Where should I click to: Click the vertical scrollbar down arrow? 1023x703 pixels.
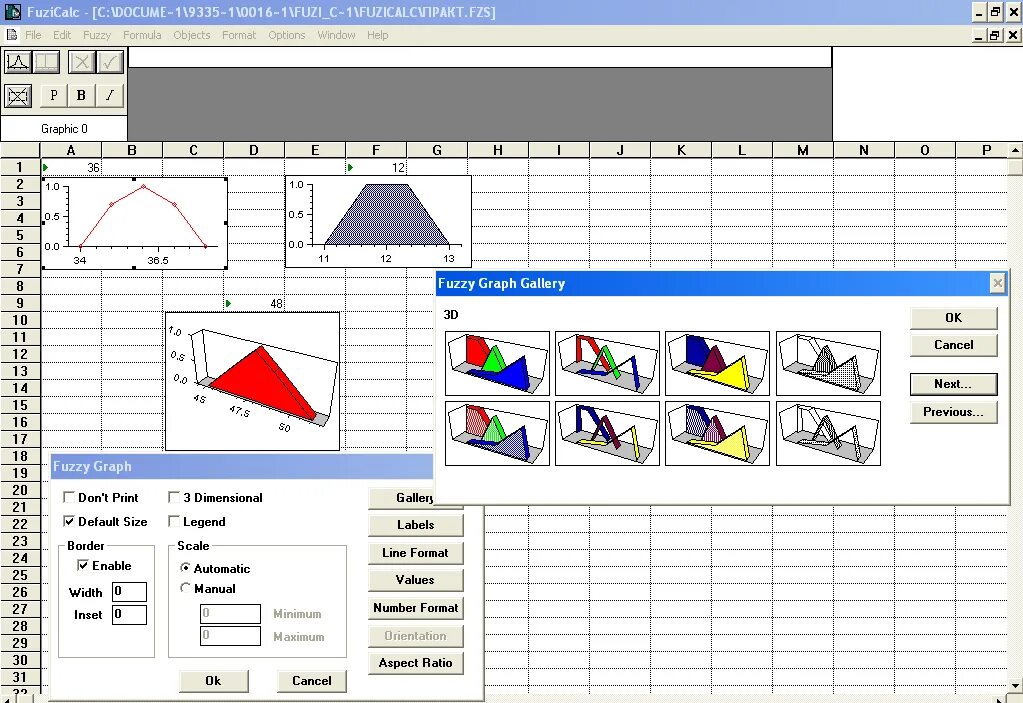pyautogui.click(x=1015, y=685)
